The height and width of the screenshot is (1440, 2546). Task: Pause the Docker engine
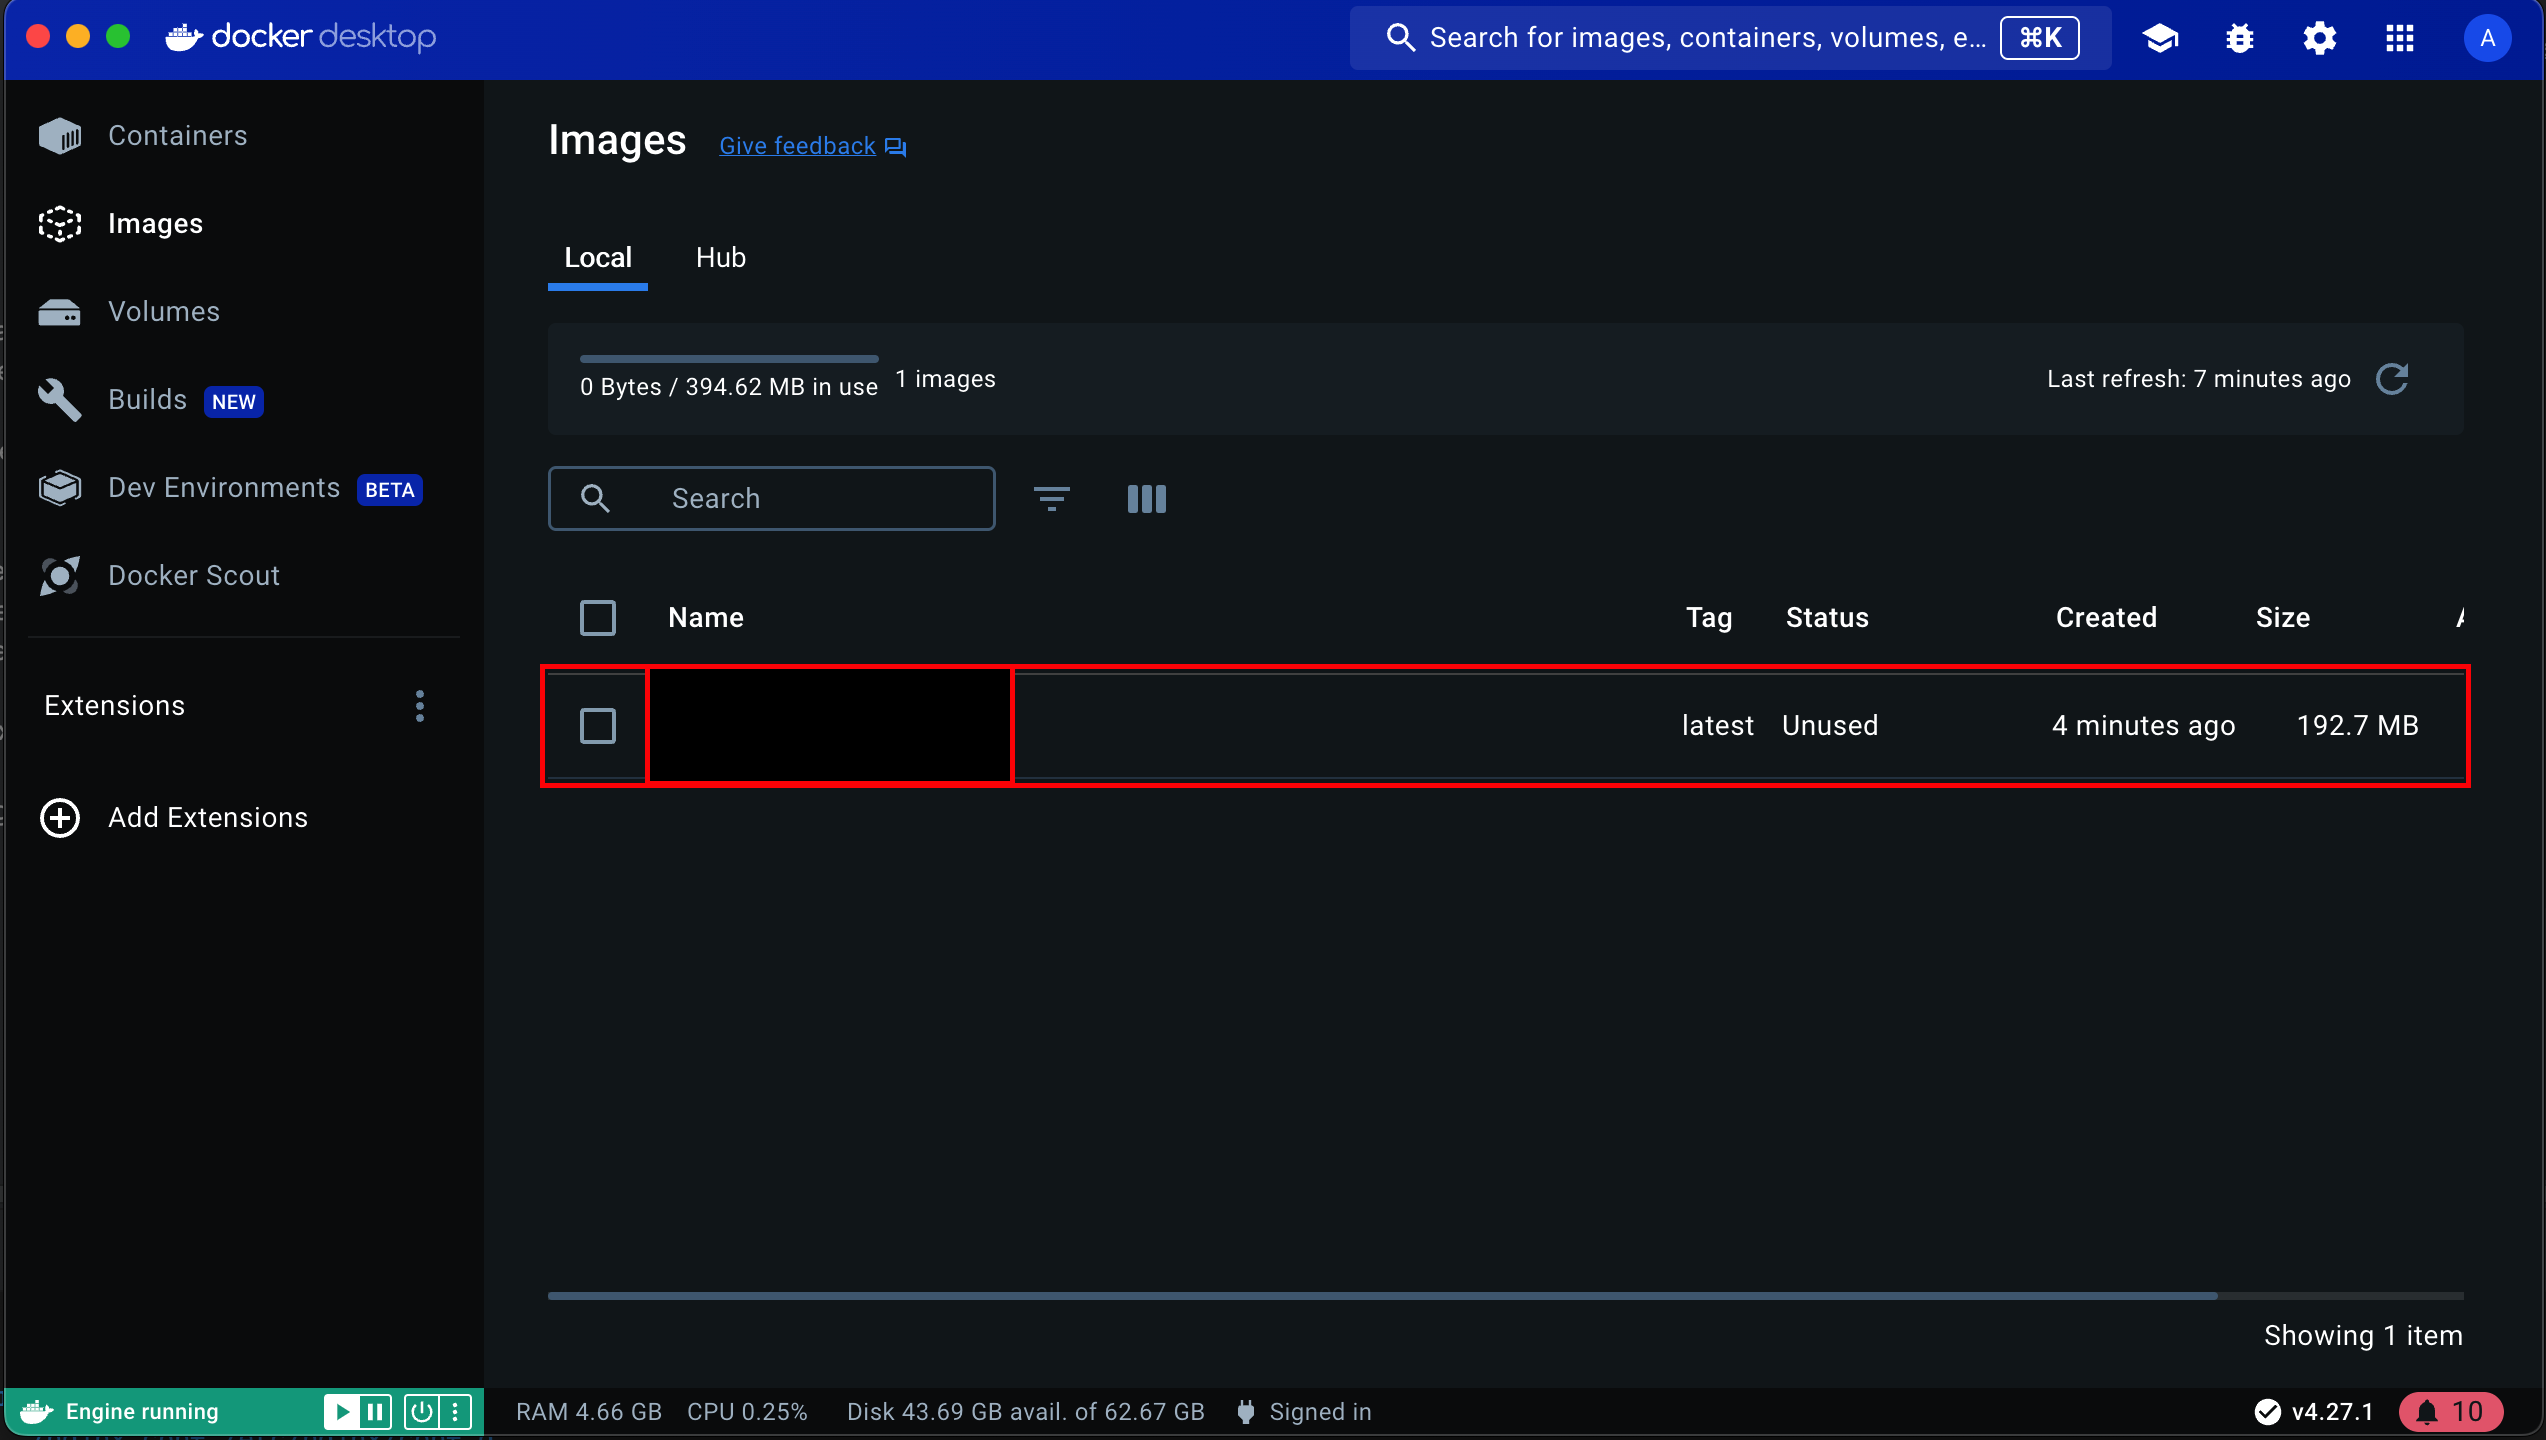(x=375, y=1411)
